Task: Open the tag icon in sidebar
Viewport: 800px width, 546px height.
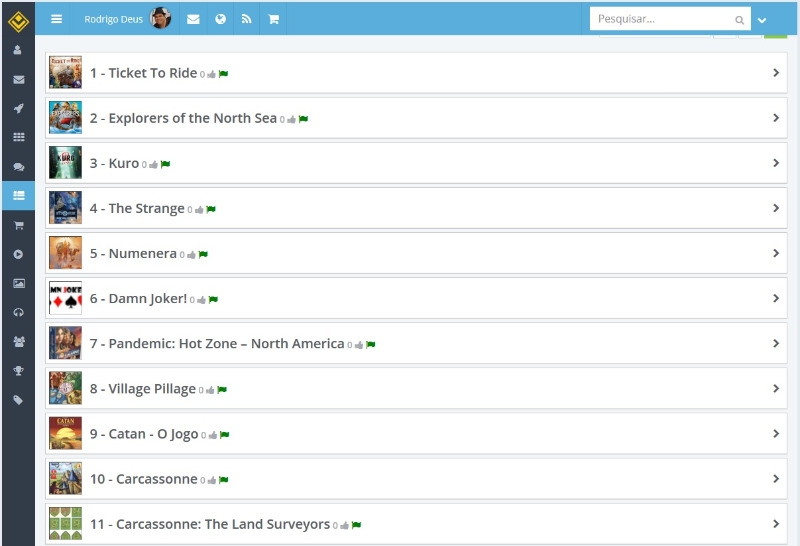Action: (x=18, y=400)
